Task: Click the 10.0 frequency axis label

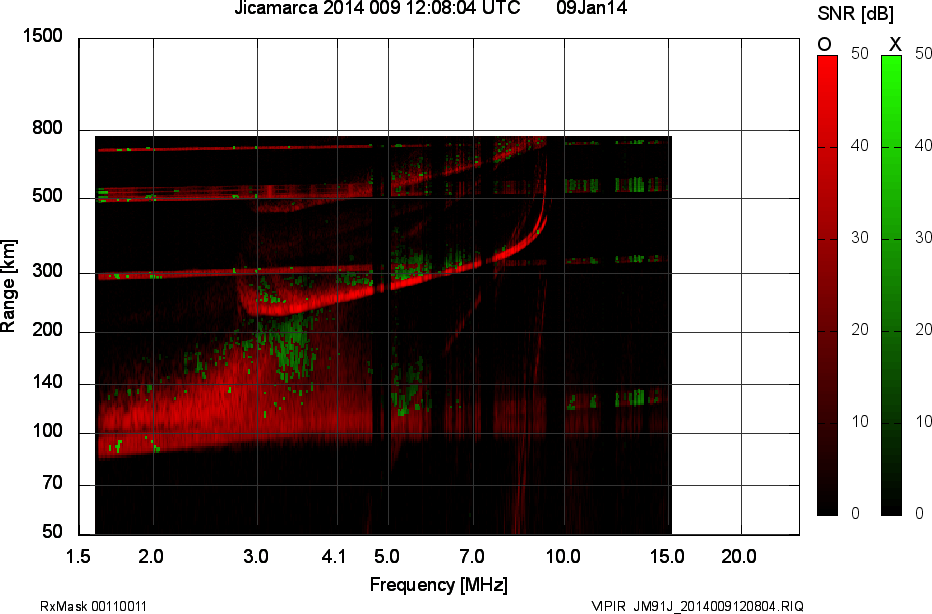Action: (x=563, y=557)
